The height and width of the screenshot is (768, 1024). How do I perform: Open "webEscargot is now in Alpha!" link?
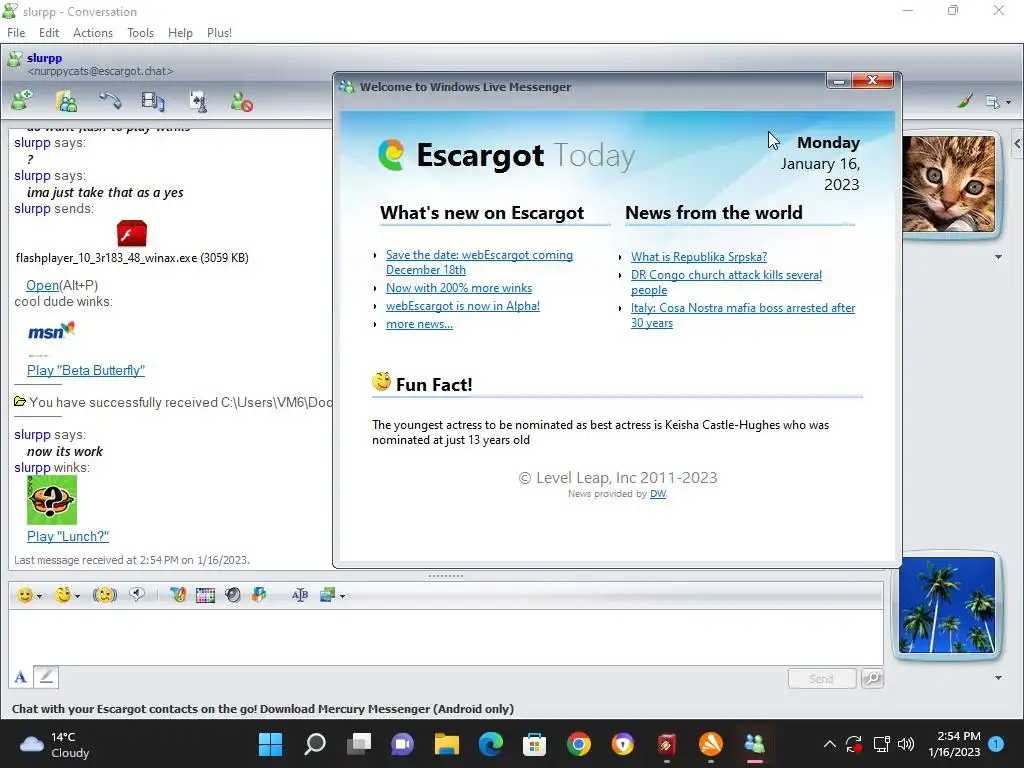[463, 306]
